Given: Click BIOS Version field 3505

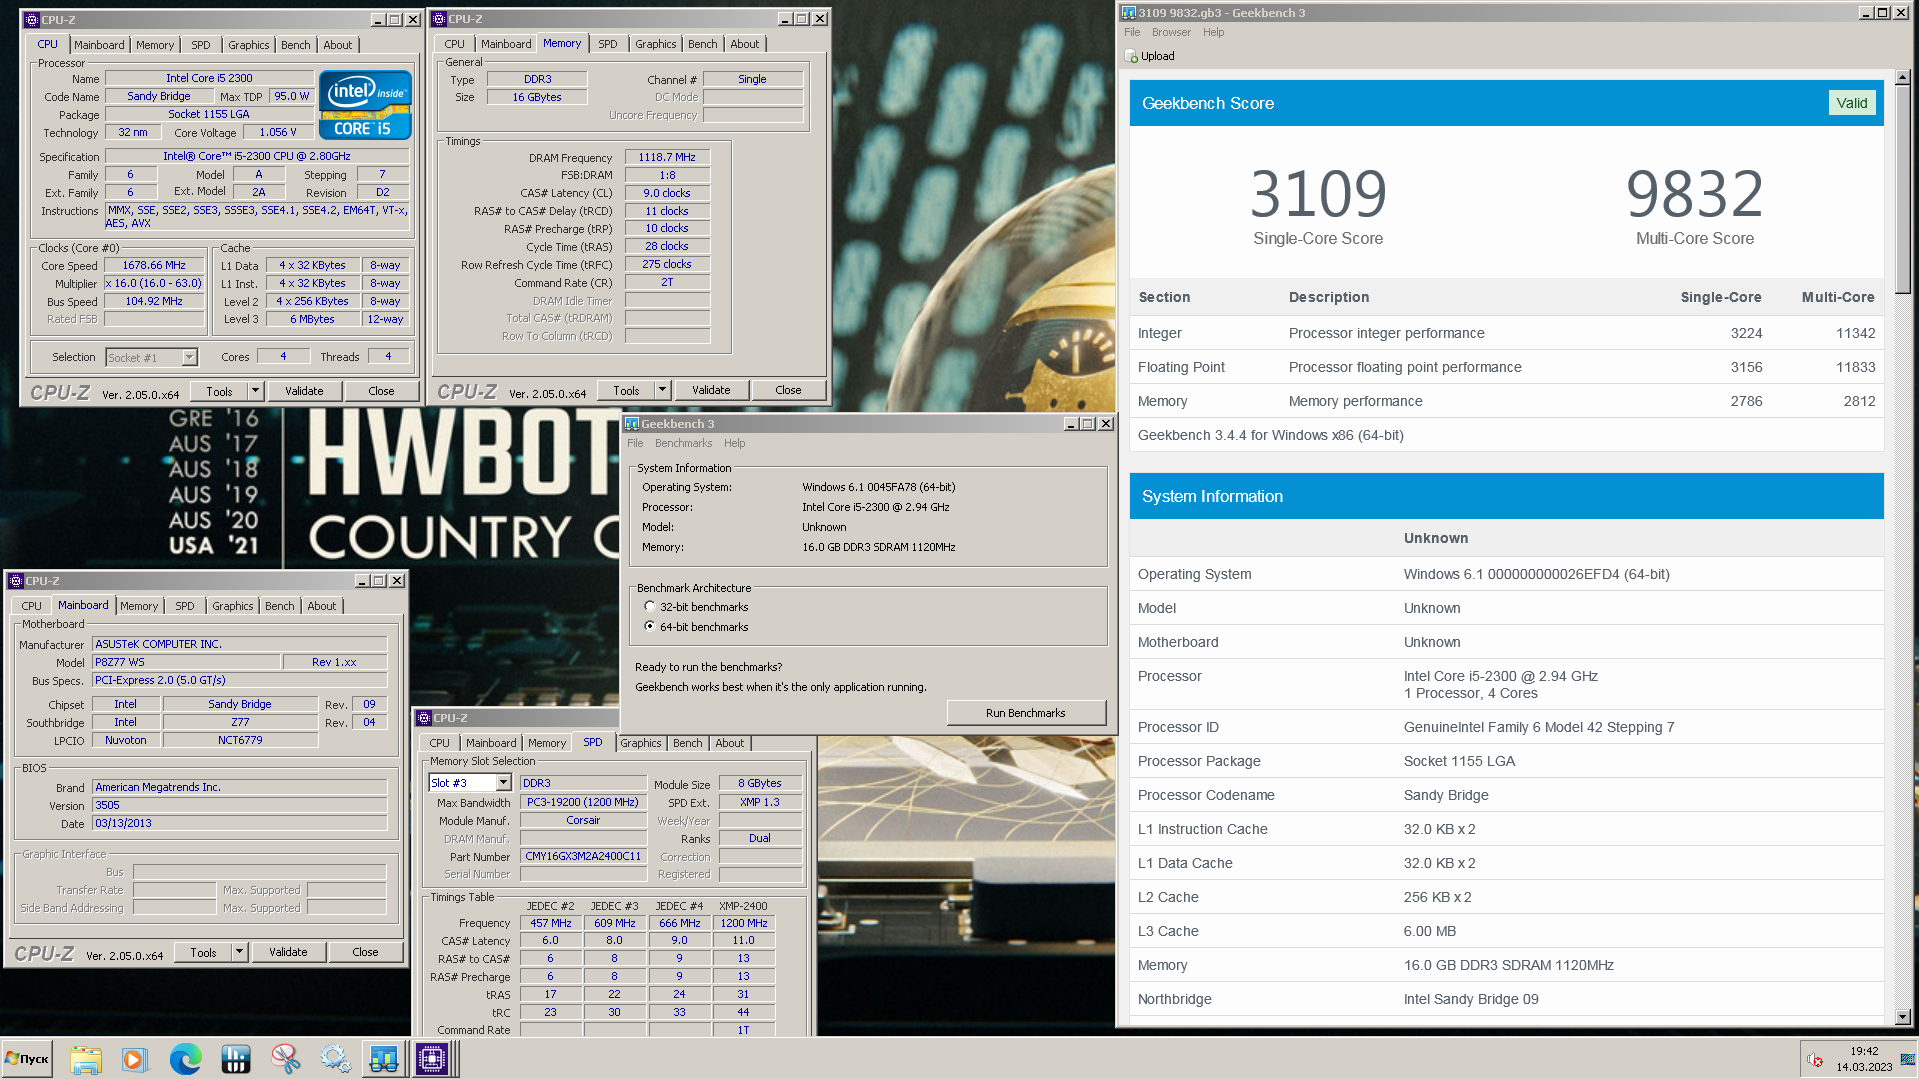Looking at the screenshot, I should click(x=239, y=805).
